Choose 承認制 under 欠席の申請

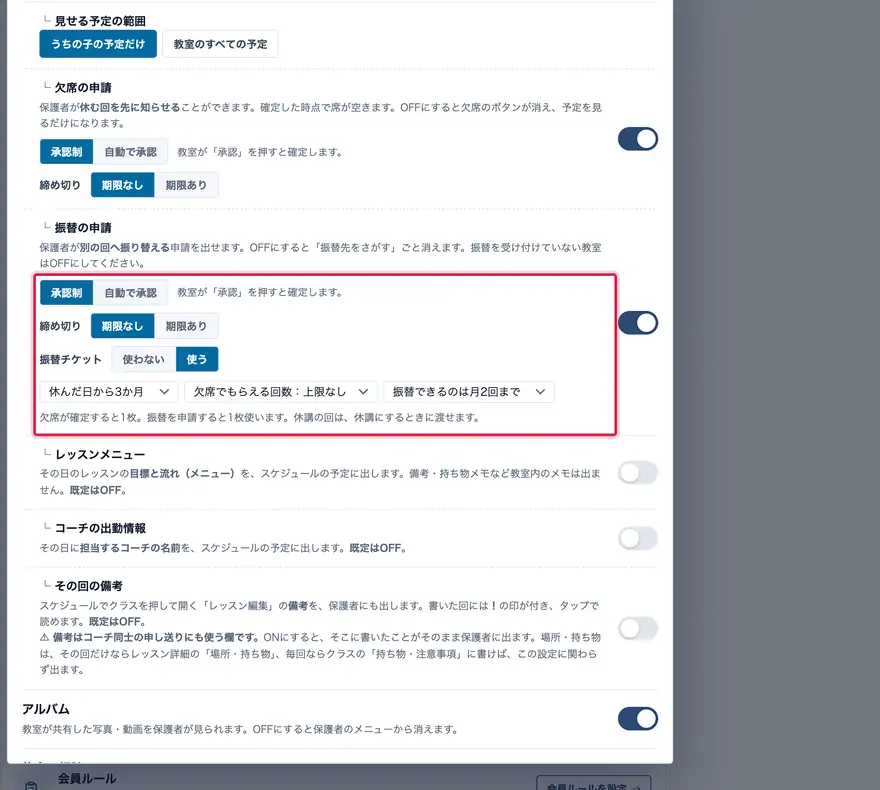click(66, 151)
